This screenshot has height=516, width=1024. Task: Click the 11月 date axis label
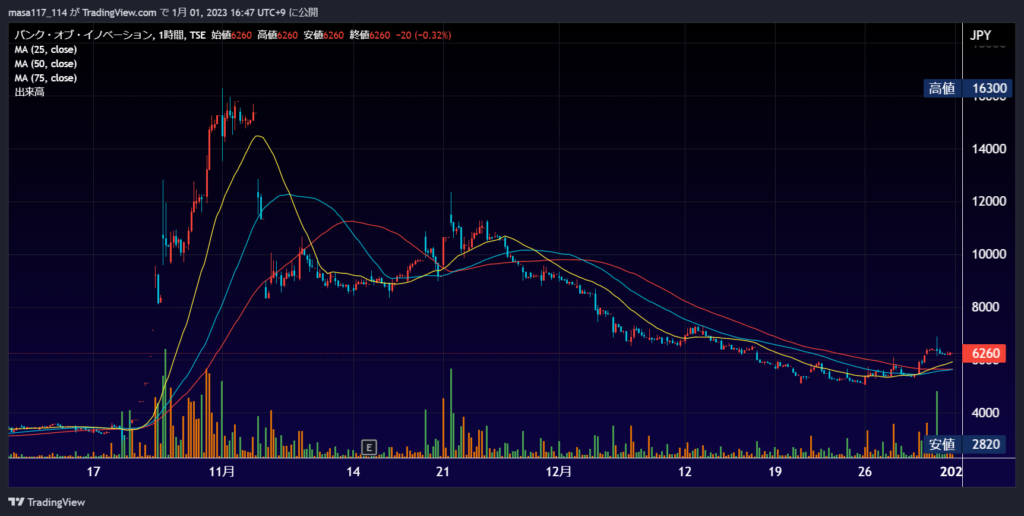coord(222,472)
